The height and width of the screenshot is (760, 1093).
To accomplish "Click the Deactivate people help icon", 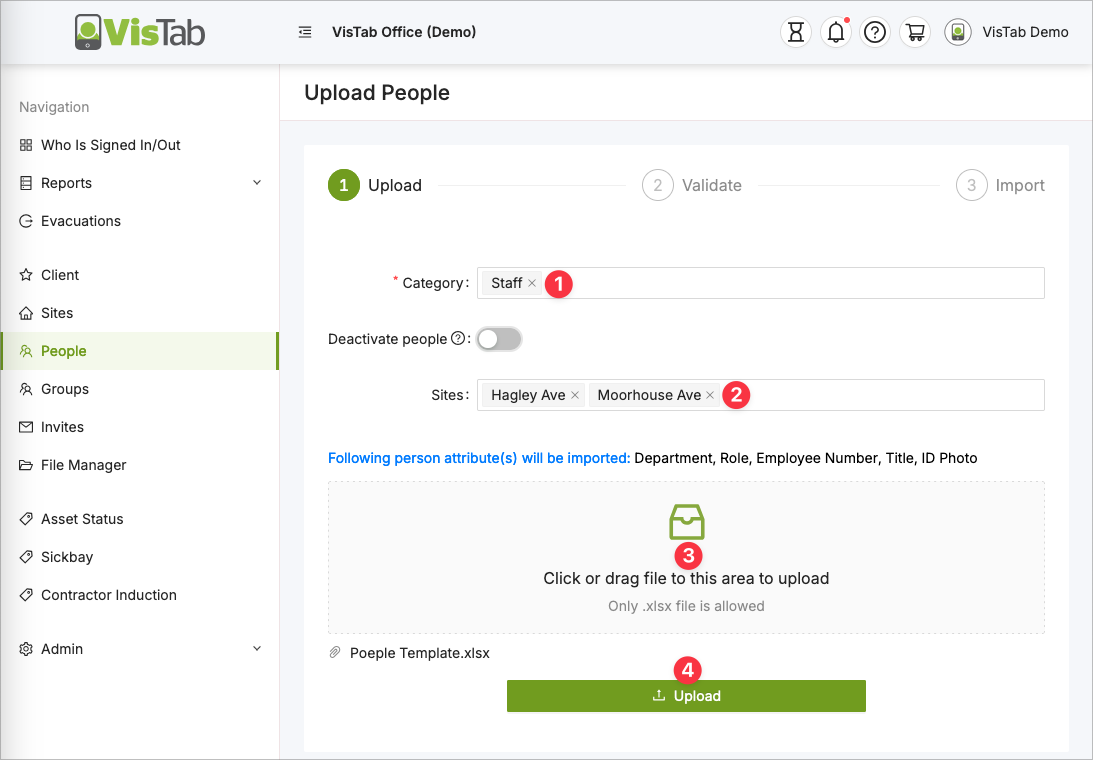I will [x=458, y=339].
